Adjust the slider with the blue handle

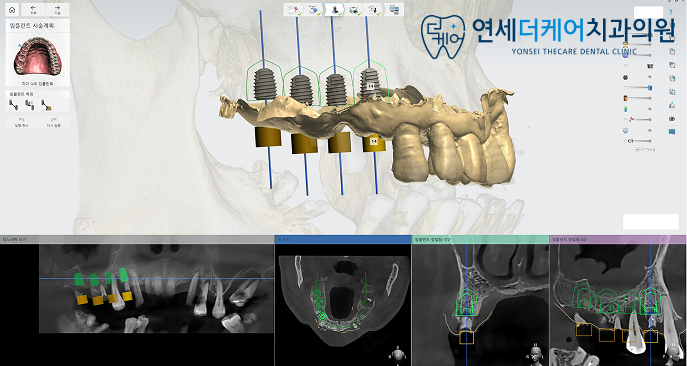pos(638,88)
